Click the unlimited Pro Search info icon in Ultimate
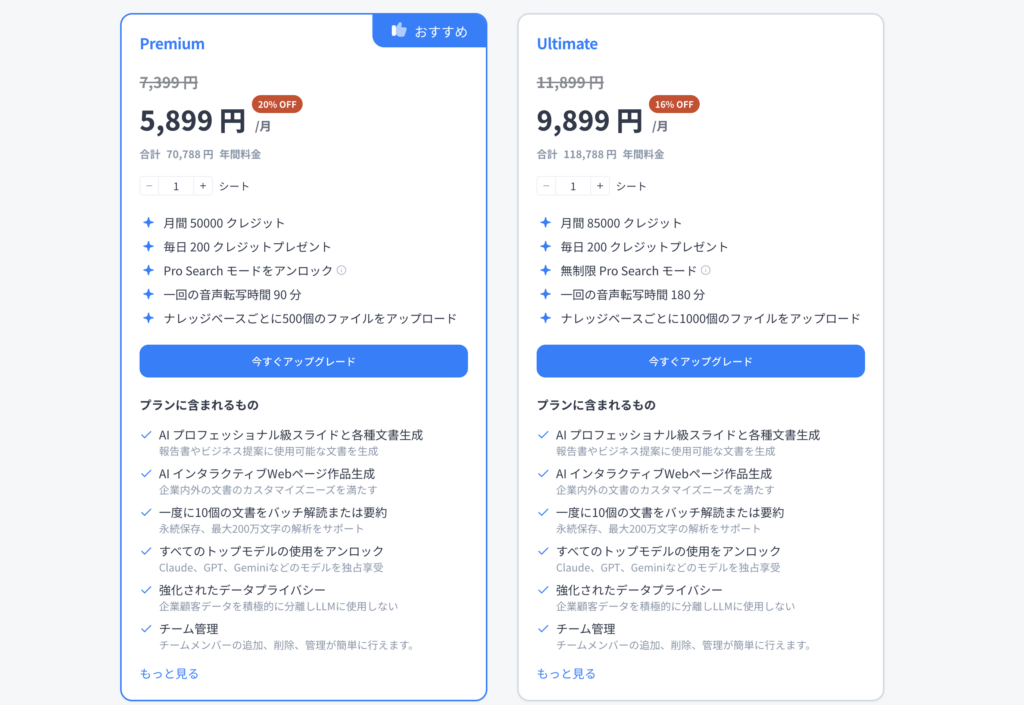1024x705 pixels. pyautogui.click(x=706, y=270)
